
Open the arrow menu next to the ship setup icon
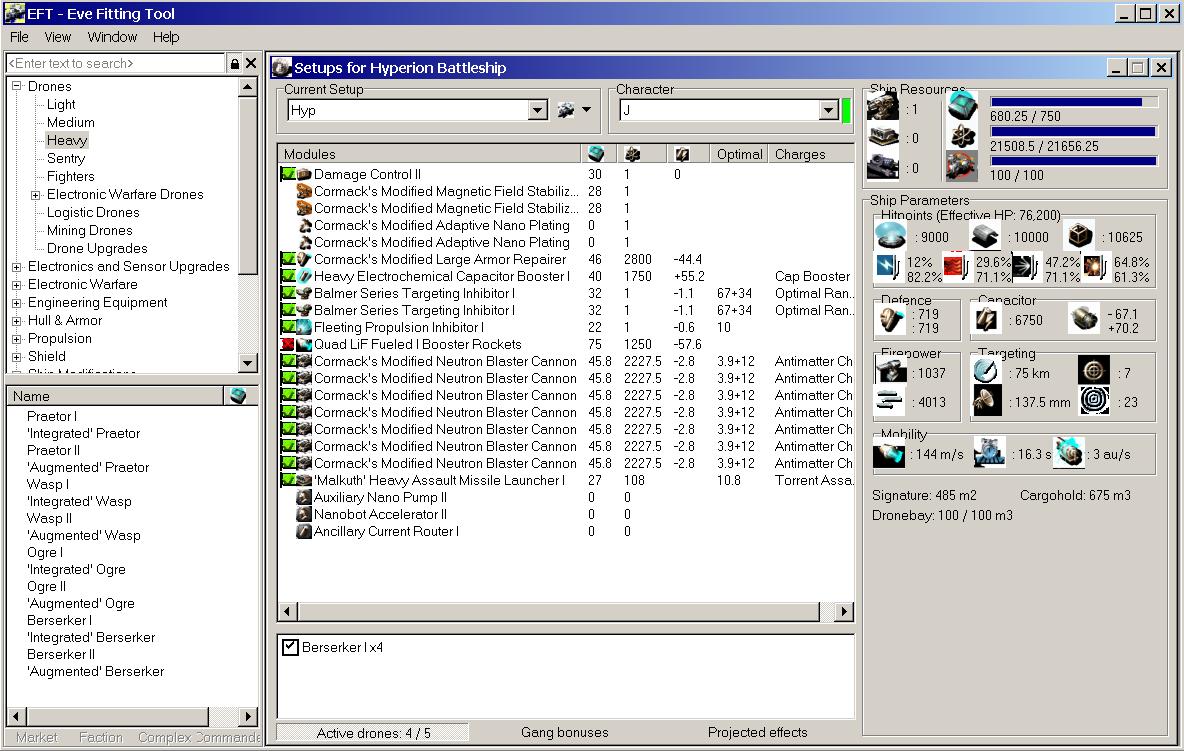[x=587, y=110]
